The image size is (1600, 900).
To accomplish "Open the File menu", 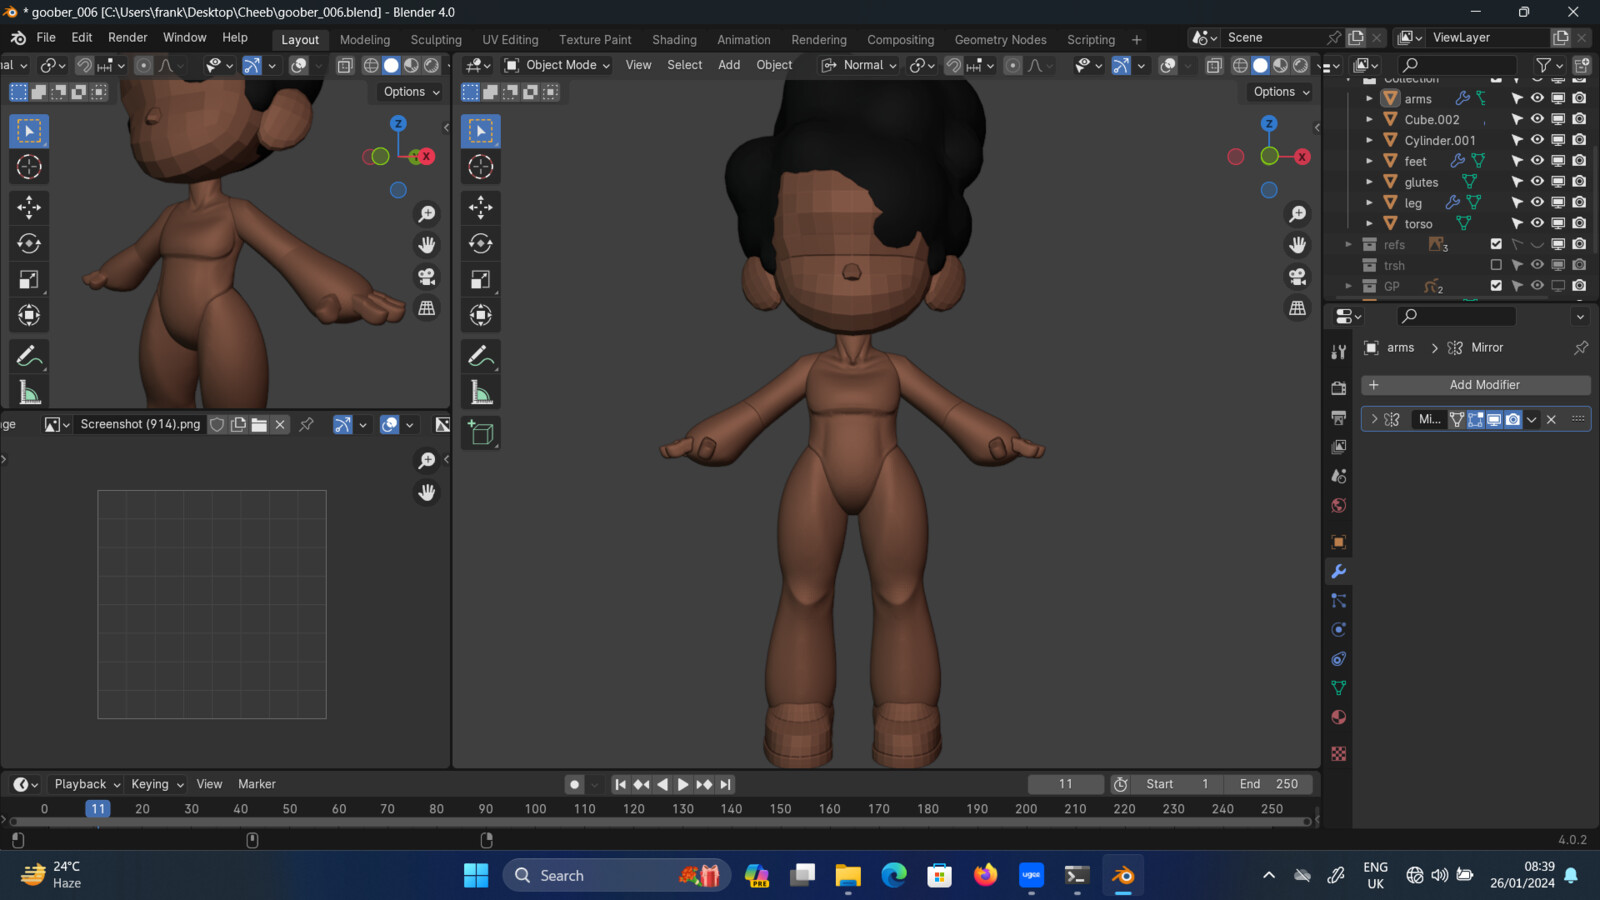I will 46,38.
